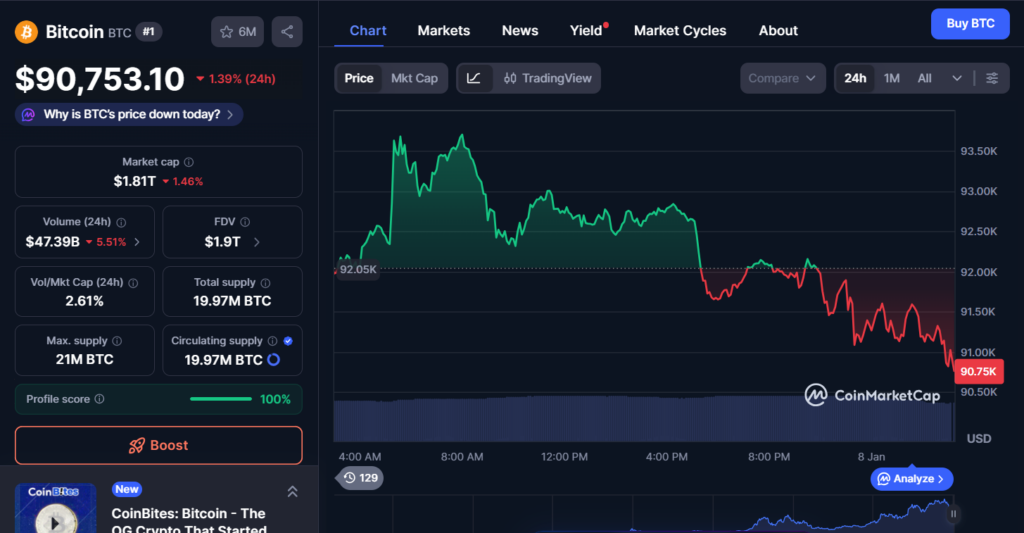Expand the time range dropdown chevron
This screenshot has height=533, width=1024.
[957, 78]
